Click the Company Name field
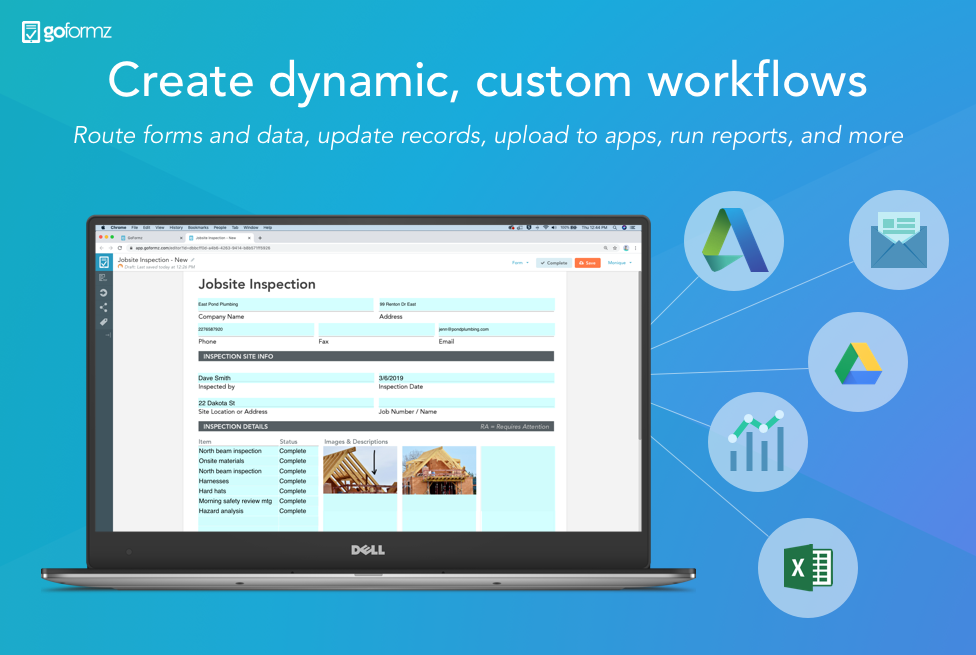Screen dimensions: 976x655 pos(285,304)
